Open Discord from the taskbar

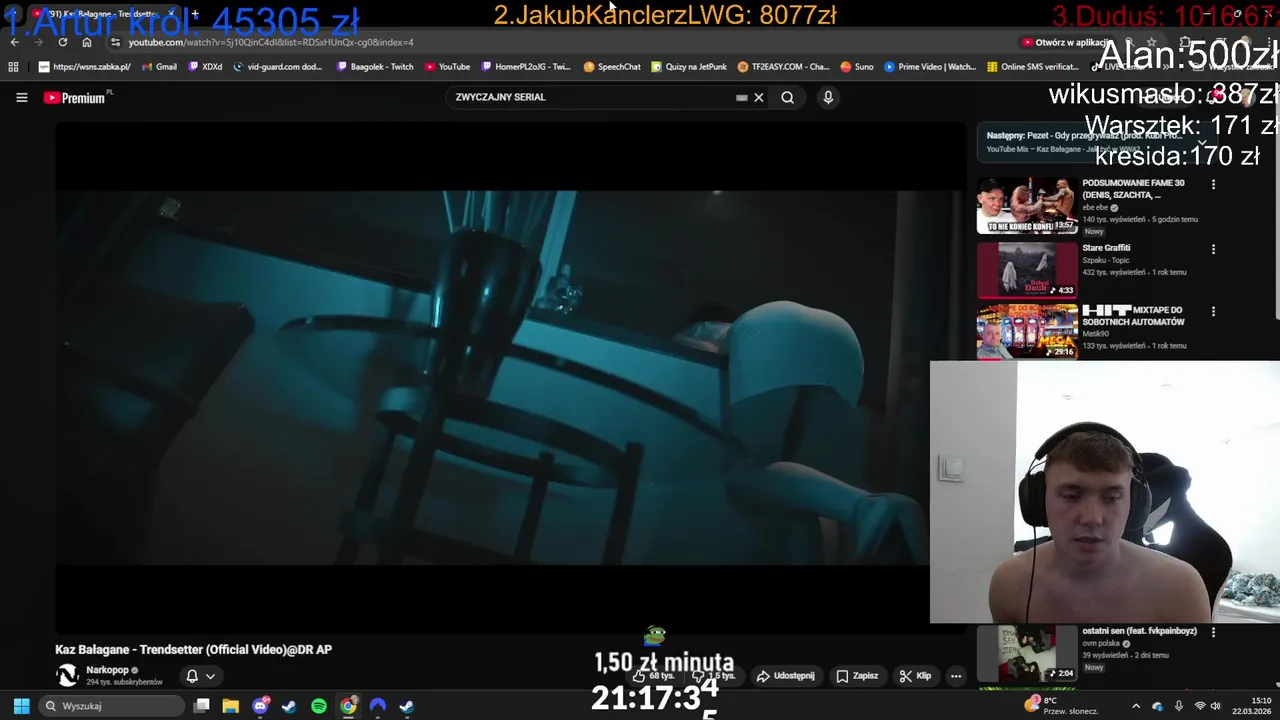click(x=261, y=706)
